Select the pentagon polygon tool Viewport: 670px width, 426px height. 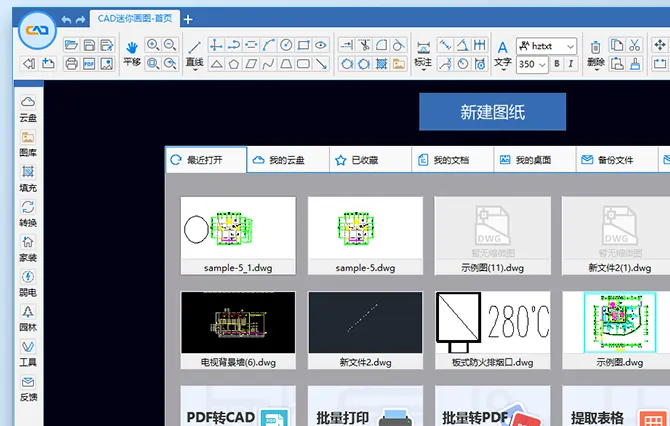click(234, 64)
